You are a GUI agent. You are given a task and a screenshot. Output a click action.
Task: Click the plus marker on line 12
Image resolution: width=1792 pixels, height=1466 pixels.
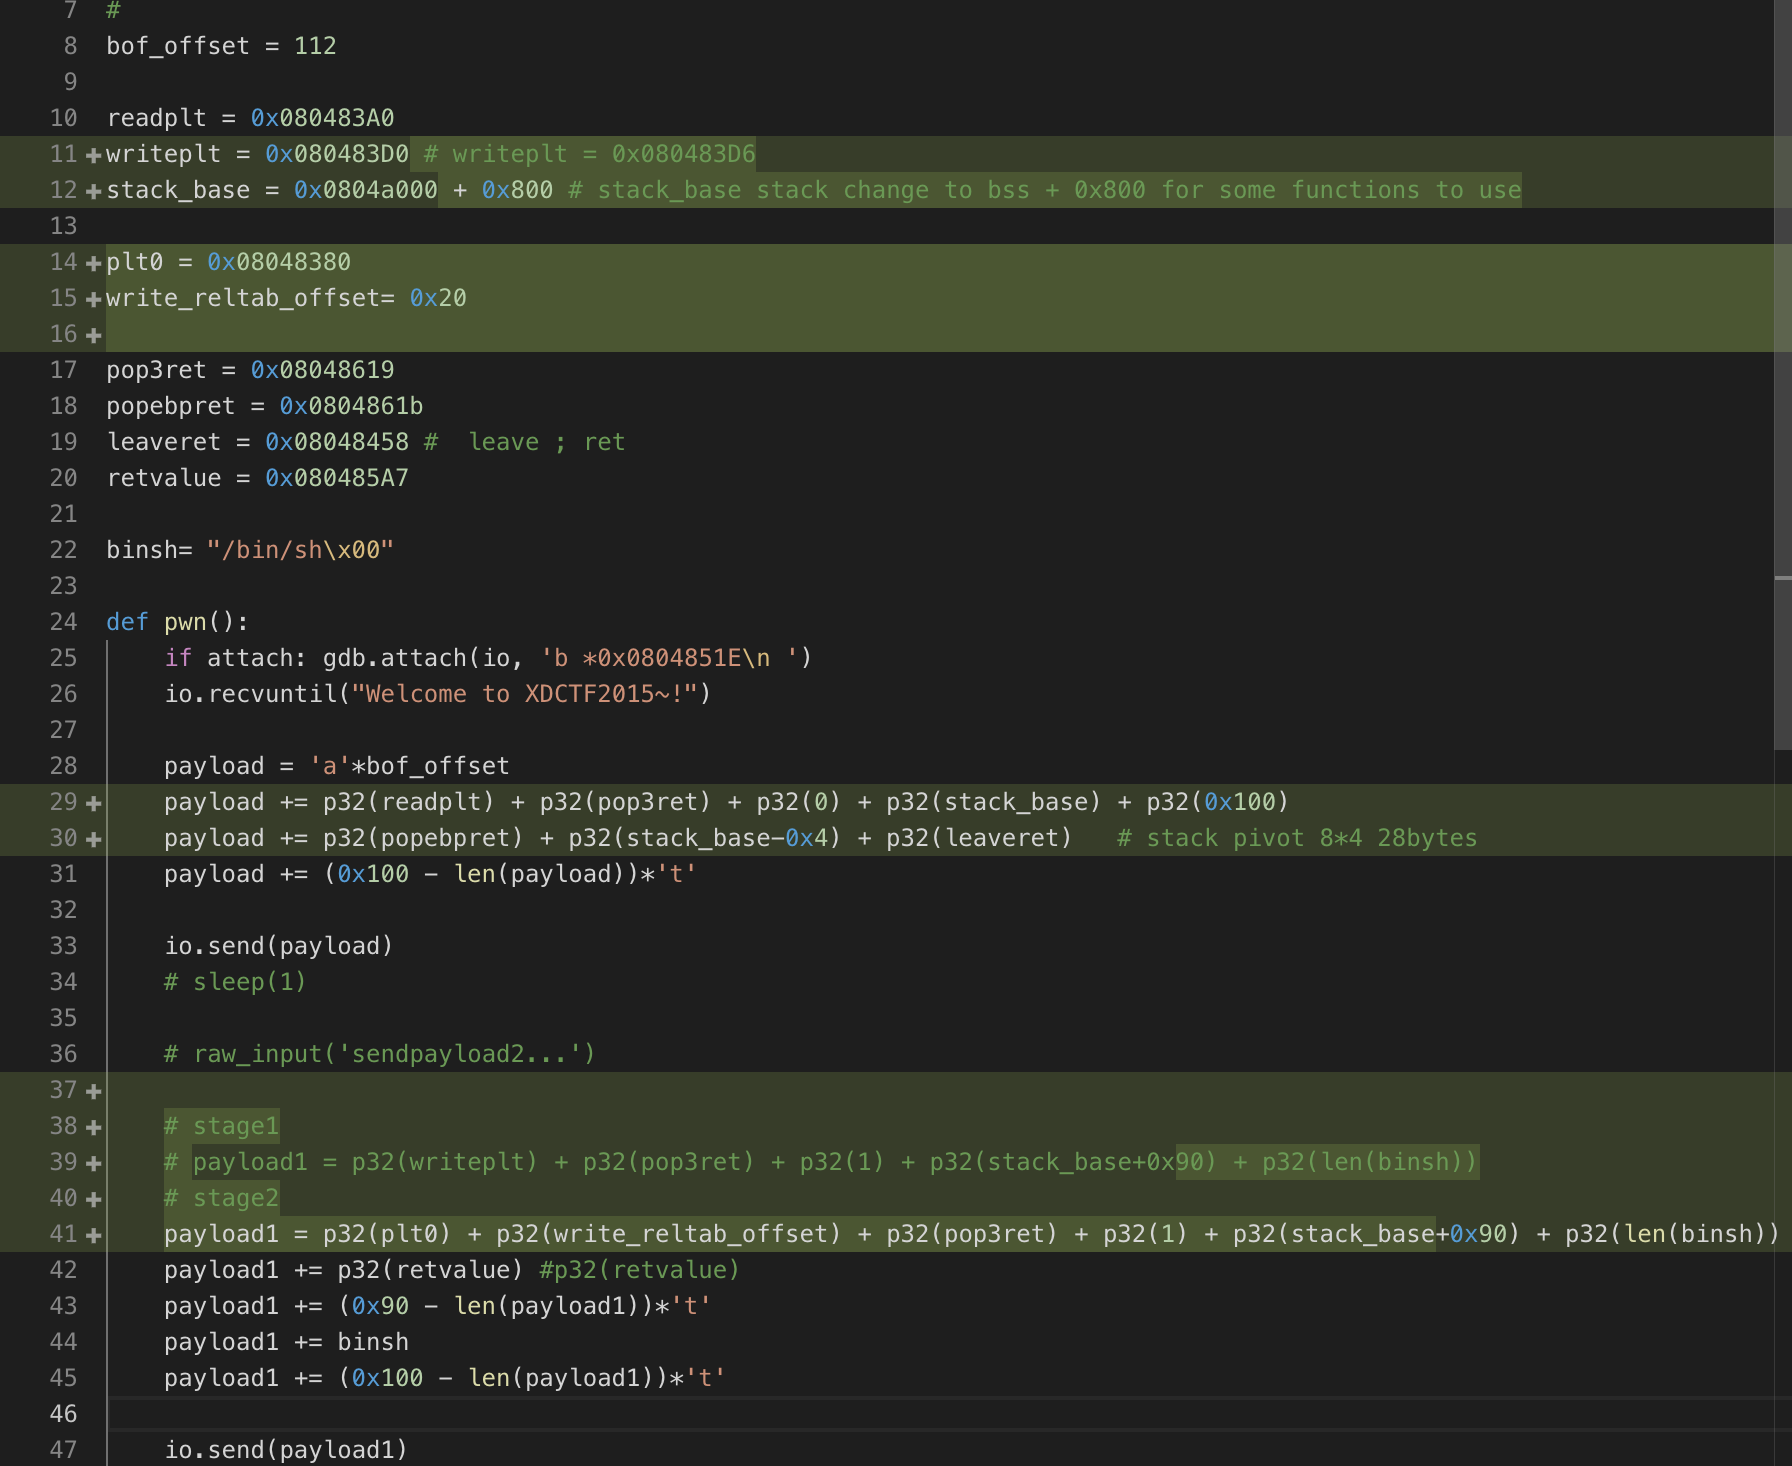click(93, 191)
